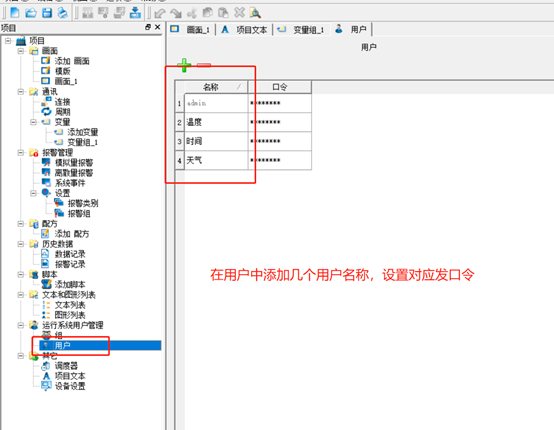Select the admin name cell
Screen dimensions: 554x430
[x=216, y=103]
